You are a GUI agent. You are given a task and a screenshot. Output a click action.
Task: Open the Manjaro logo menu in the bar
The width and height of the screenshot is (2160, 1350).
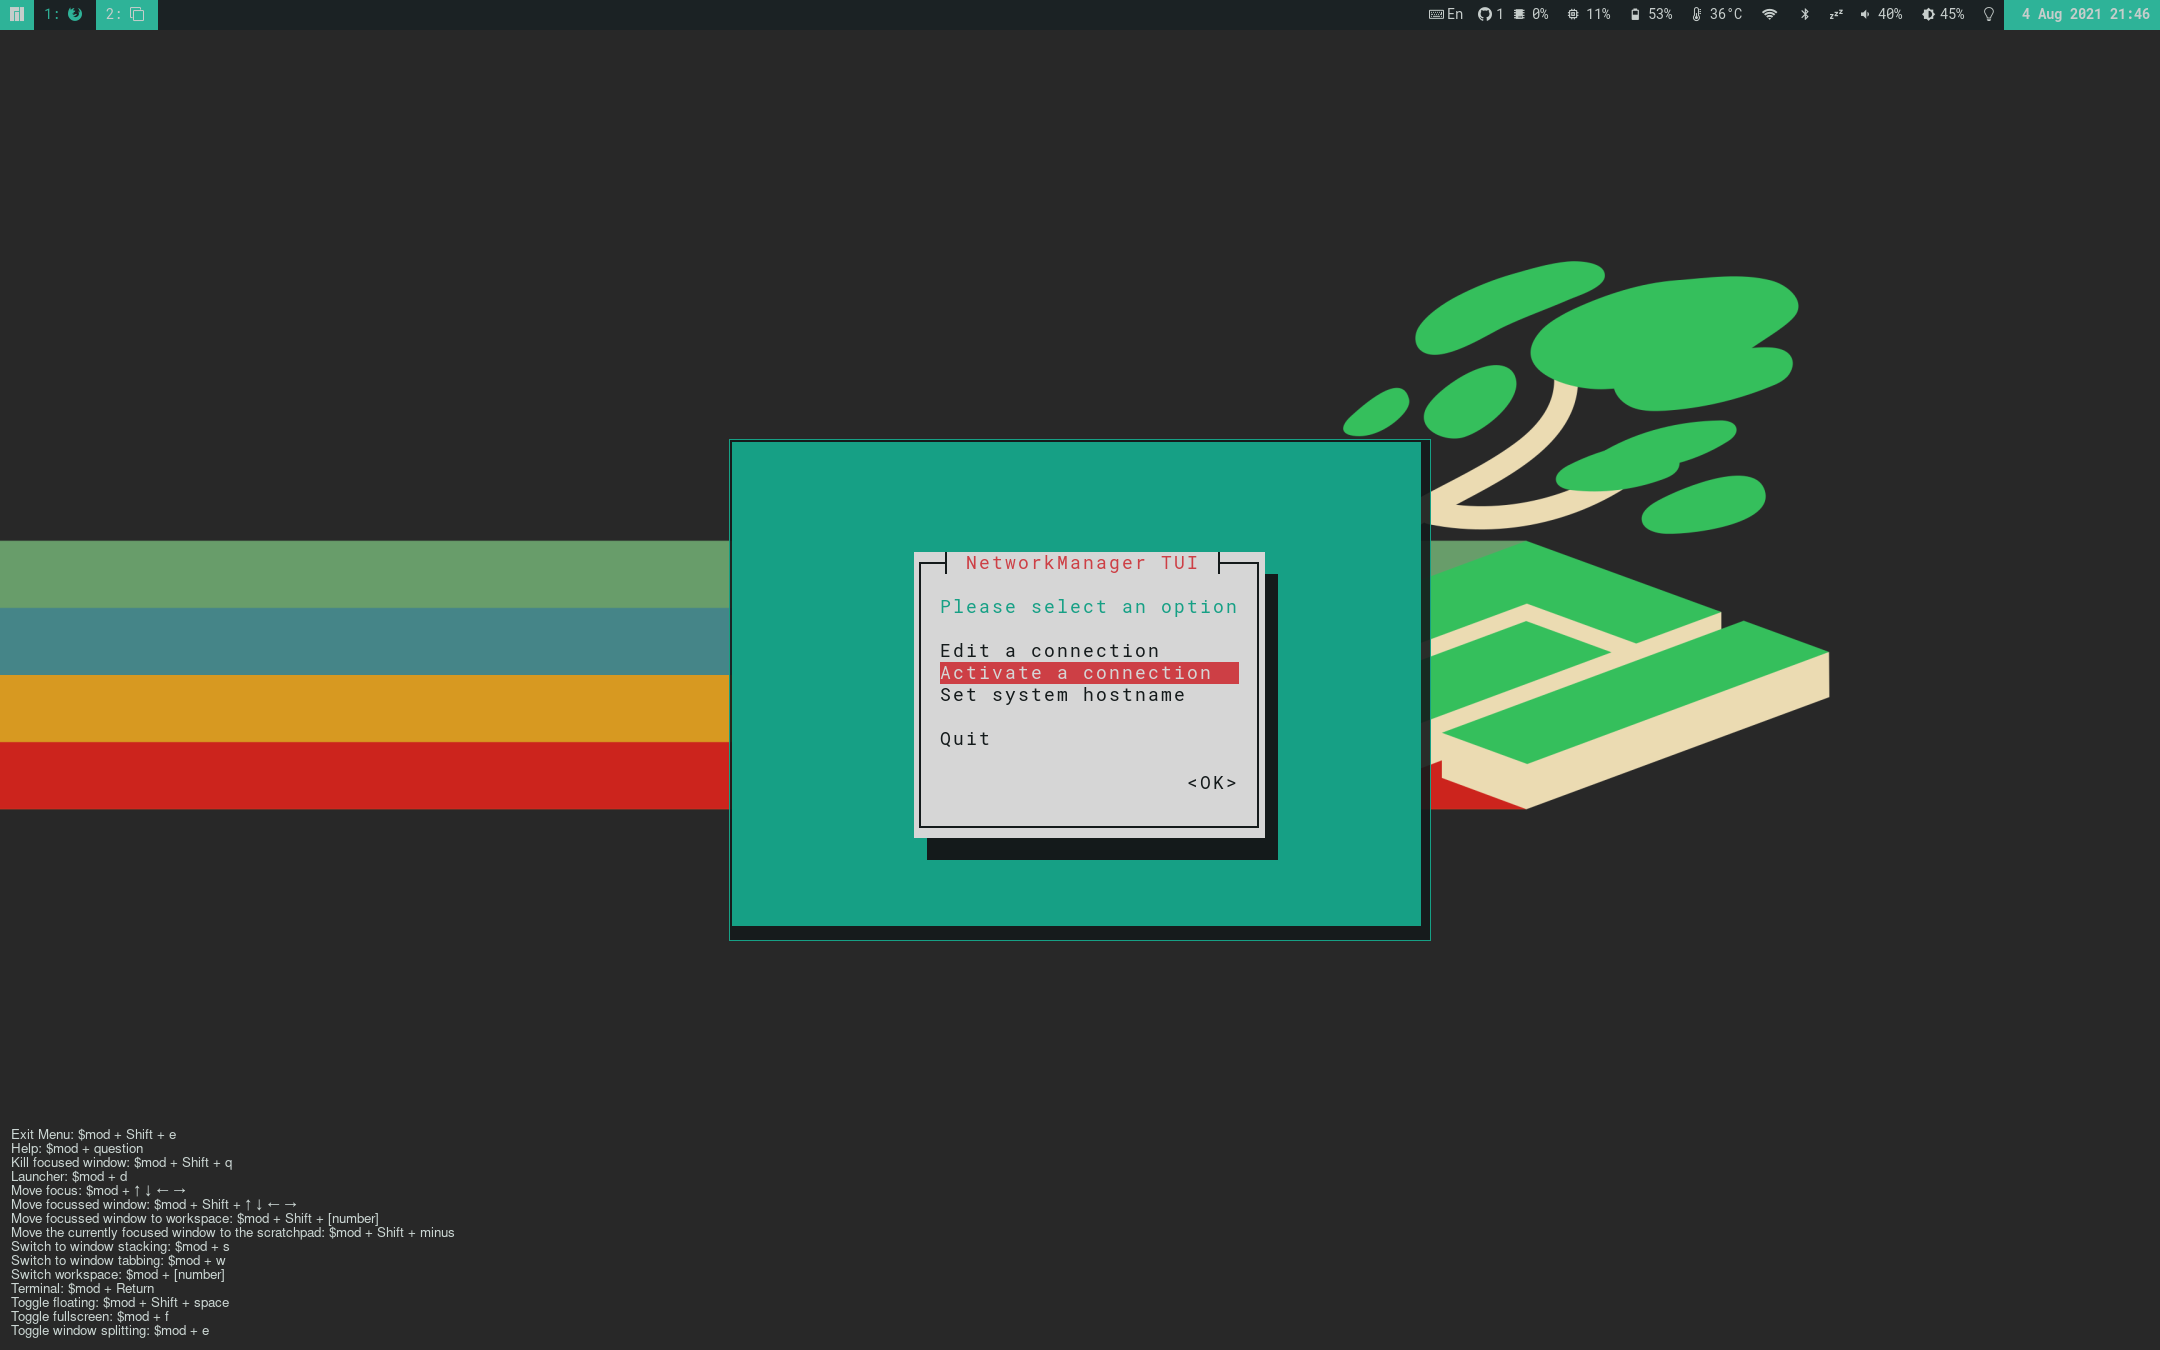pyautogui.click(x=16, y=14)
